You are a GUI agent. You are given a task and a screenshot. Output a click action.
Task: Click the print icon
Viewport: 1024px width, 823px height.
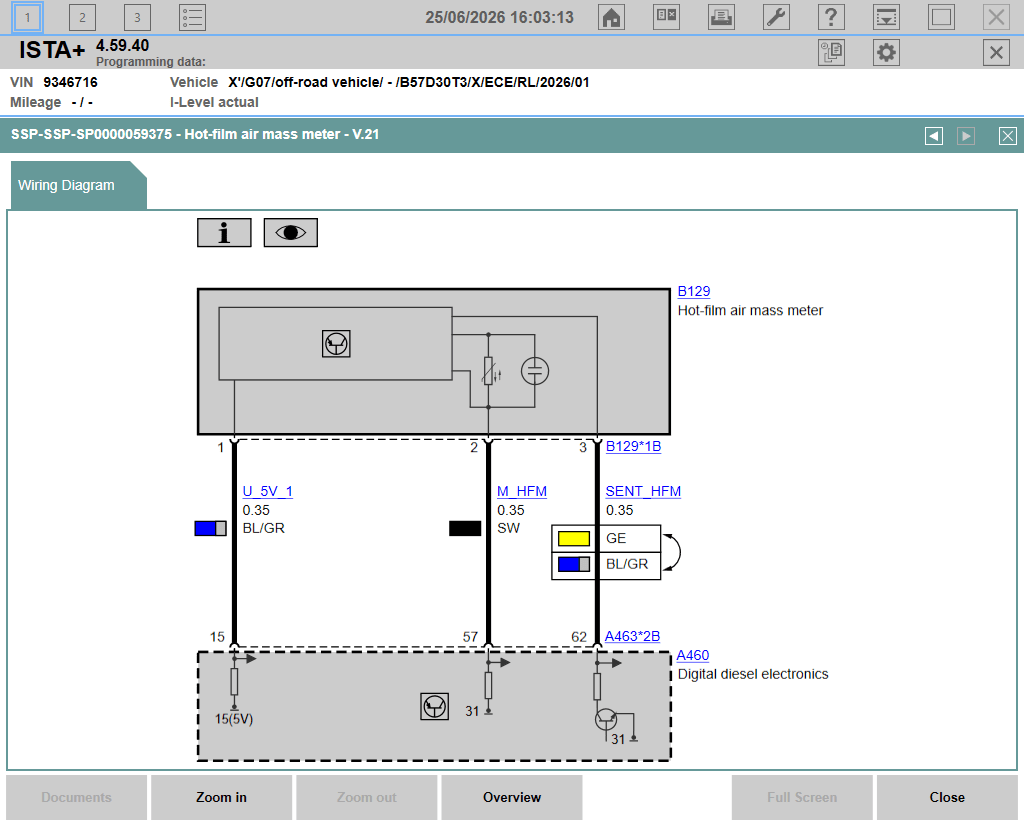pos(721,17)
